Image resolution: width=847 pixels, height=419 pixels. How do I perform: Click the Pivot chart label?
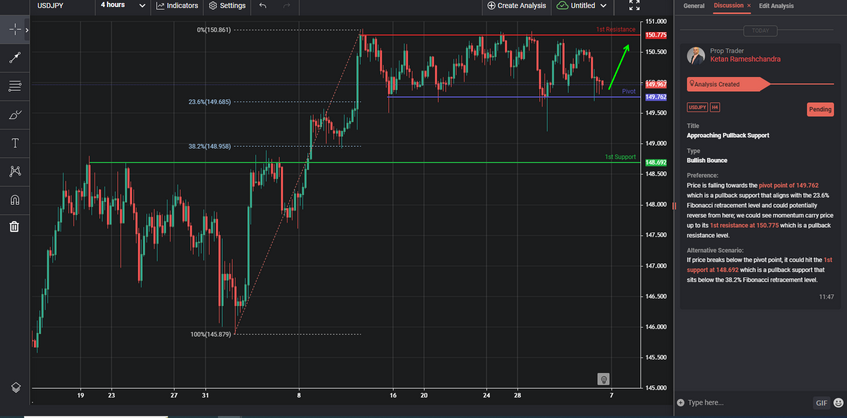coord(629,92)
